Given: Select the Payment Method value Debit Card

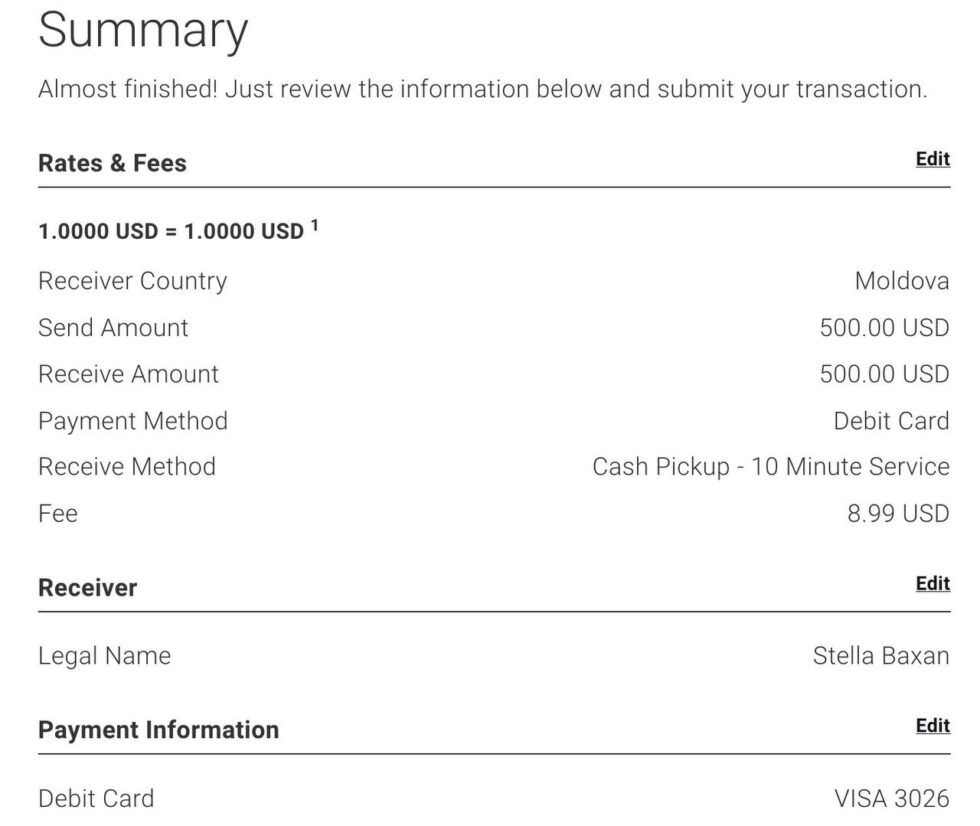Looking at the screenshot, I should point(891,421).
